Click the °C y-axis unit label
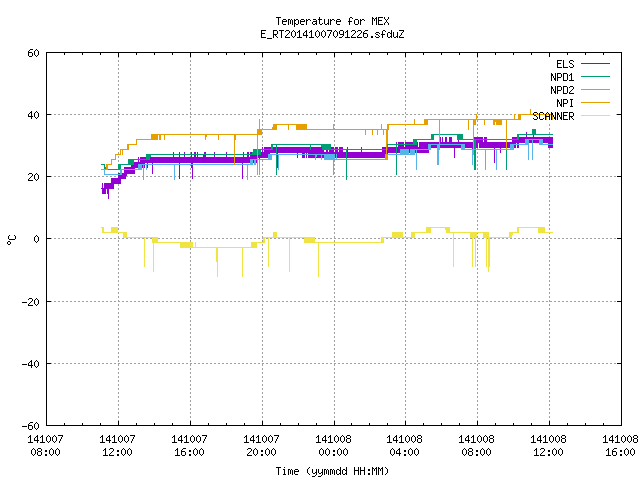The image size is (640, 480). click(x=12, y=240)
